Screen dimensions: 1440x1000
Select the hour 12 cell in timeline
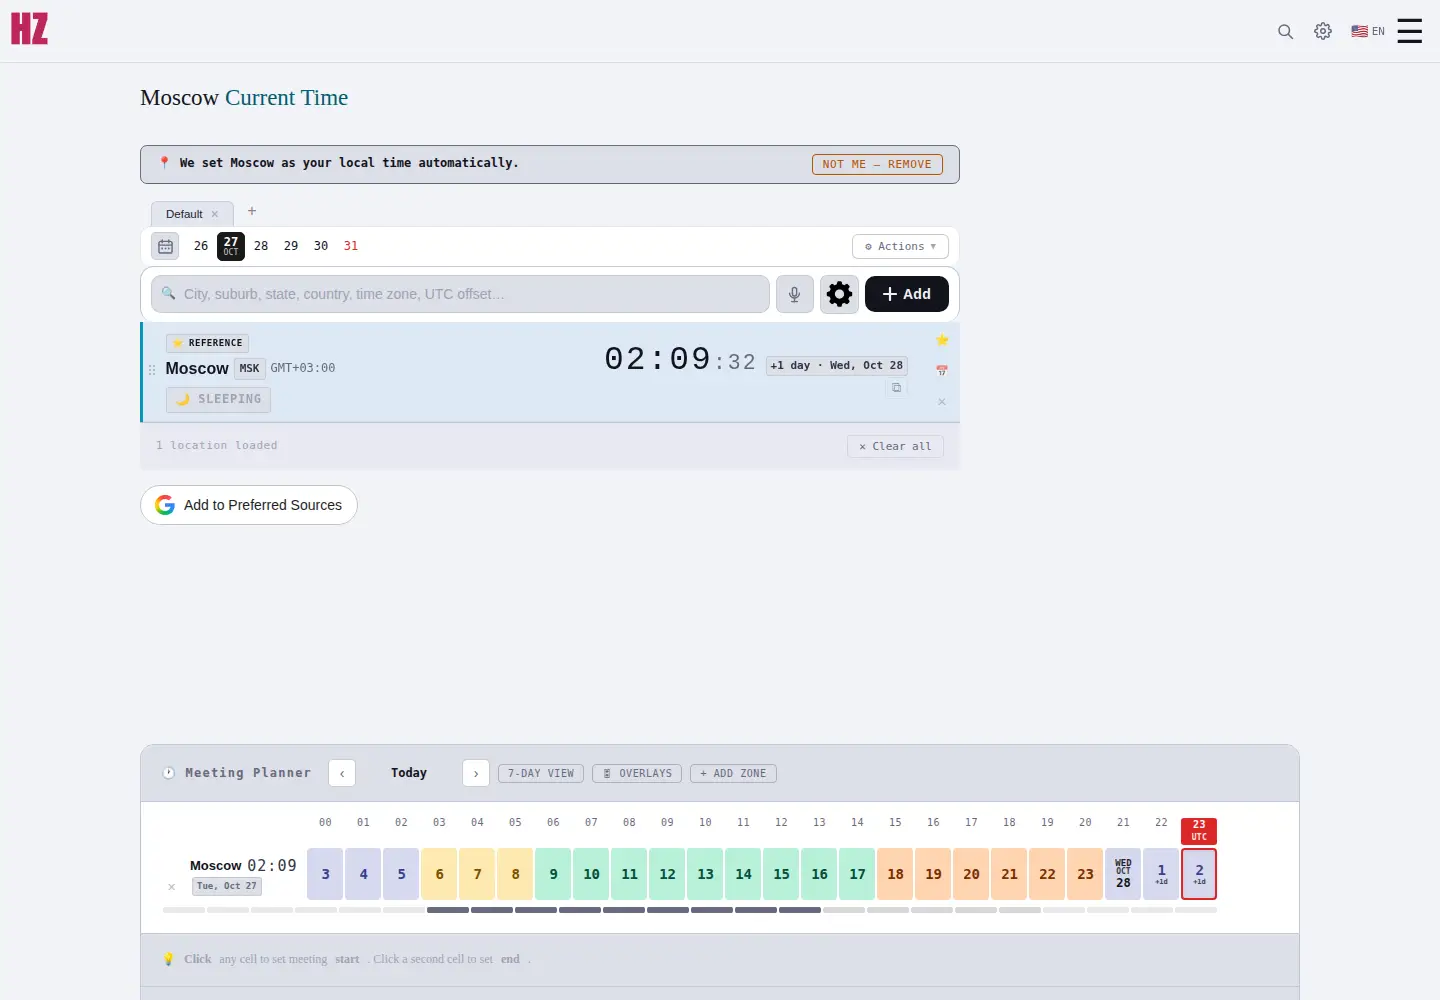(x=667, y=874)
